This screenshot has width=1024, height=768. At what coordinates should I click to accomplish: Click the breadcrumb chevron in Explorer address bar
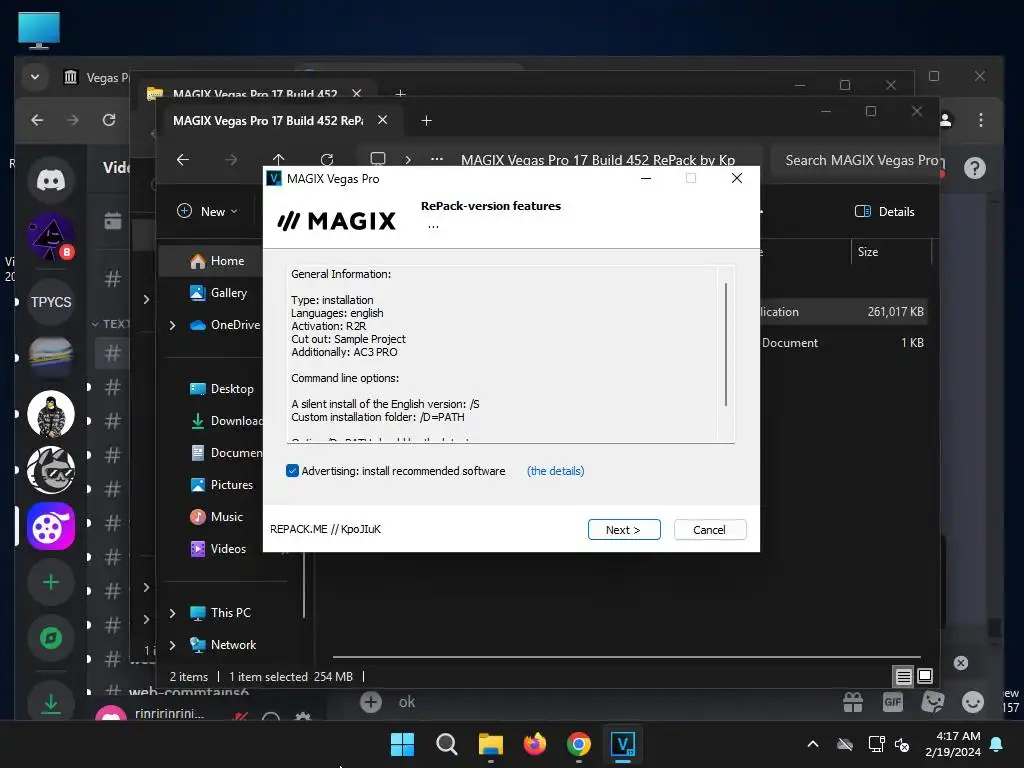click(408, 159)
